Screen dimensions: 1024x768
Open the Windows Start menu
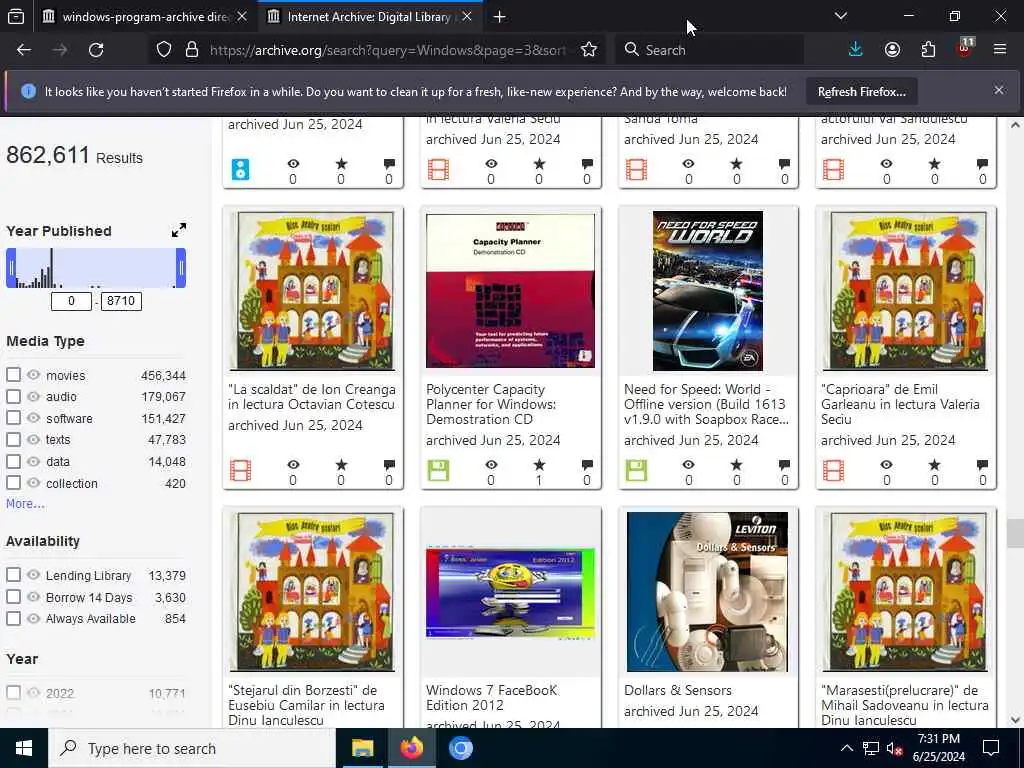24,748
